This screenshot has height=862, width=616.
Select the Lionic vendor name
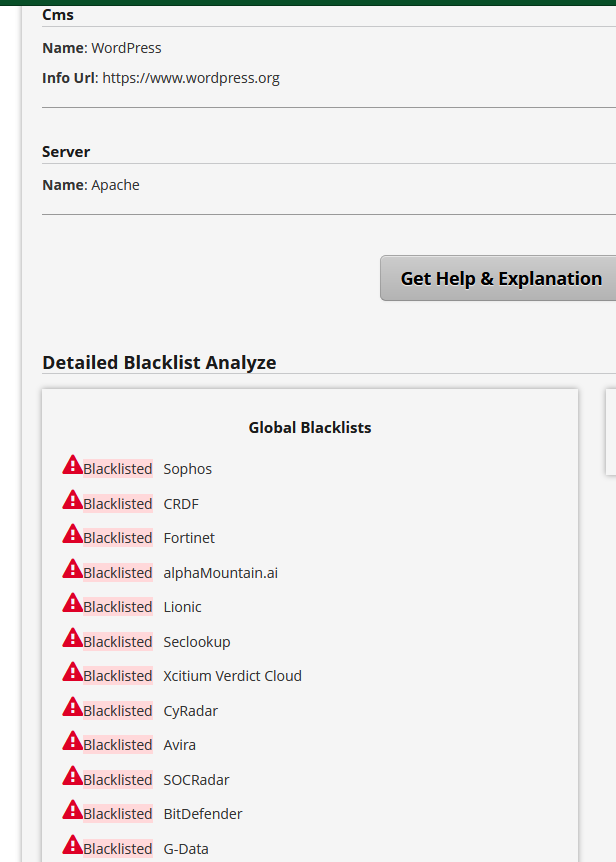coord(182,607)
